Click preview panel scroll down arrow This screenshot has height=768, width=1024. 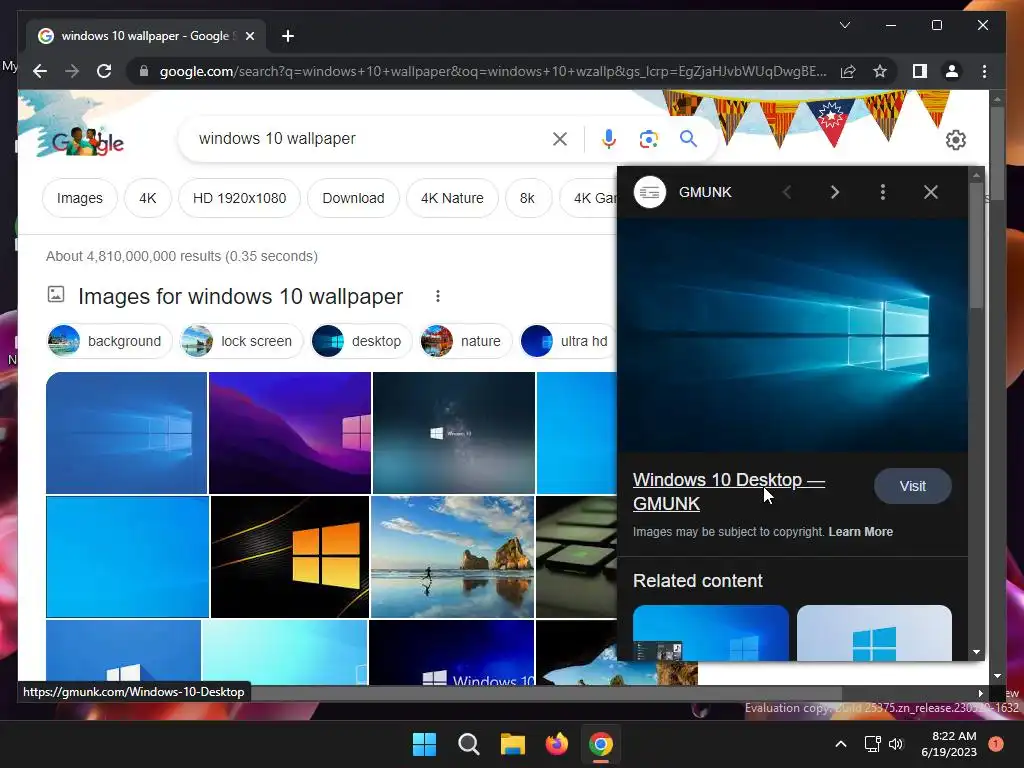tap(976, 652)
